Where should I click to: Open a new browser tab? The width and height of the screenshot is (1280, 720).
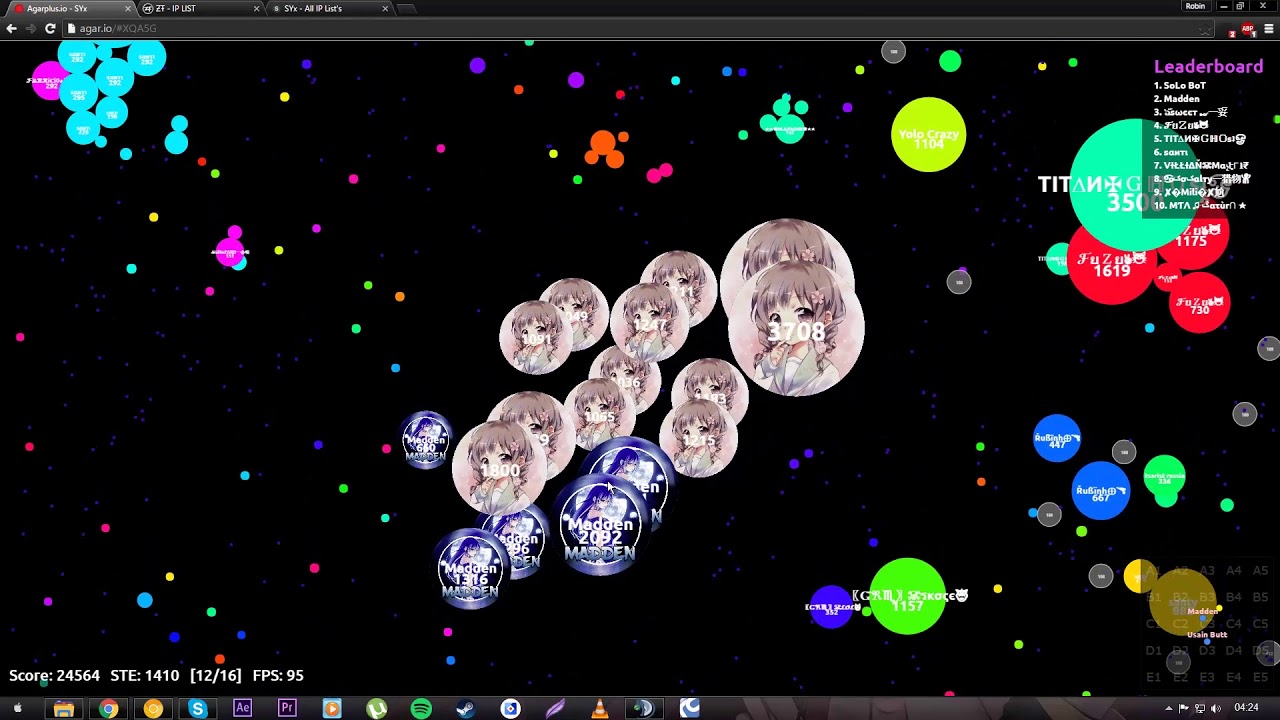click(406, 8)
